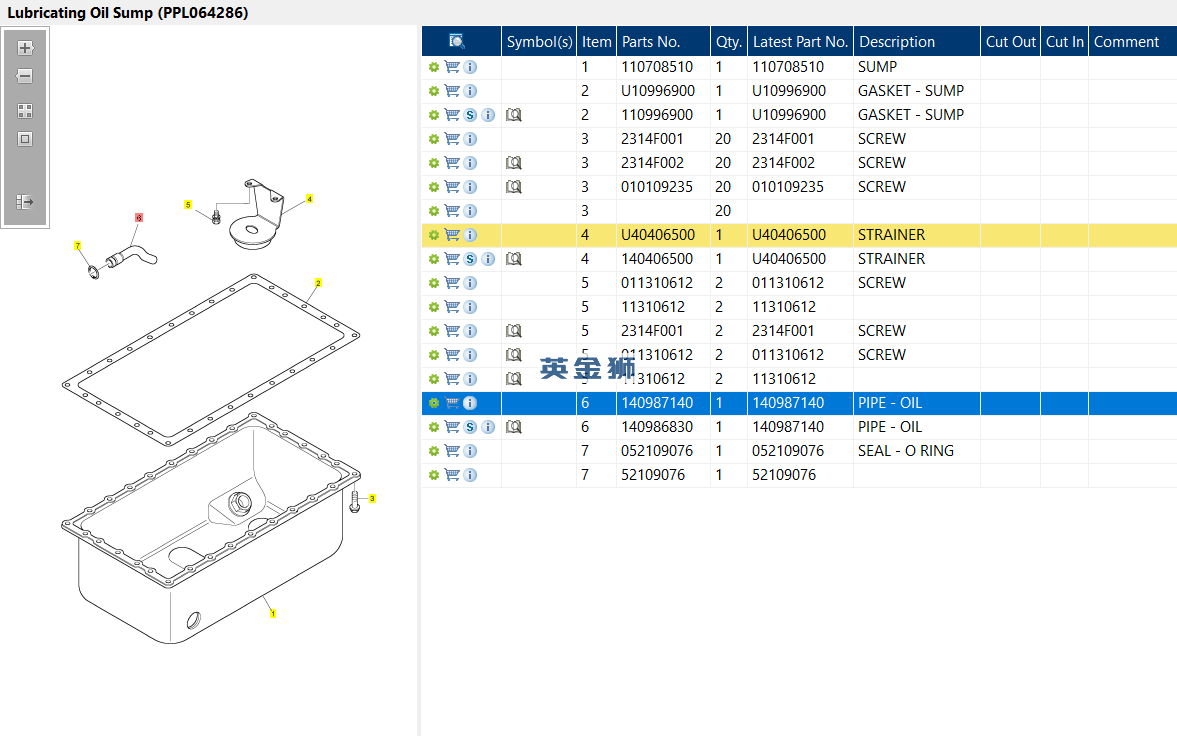Show info for part 52109076 in last row
The height and width of the screenshot is (736, 1177).
[x=470, y=475]
